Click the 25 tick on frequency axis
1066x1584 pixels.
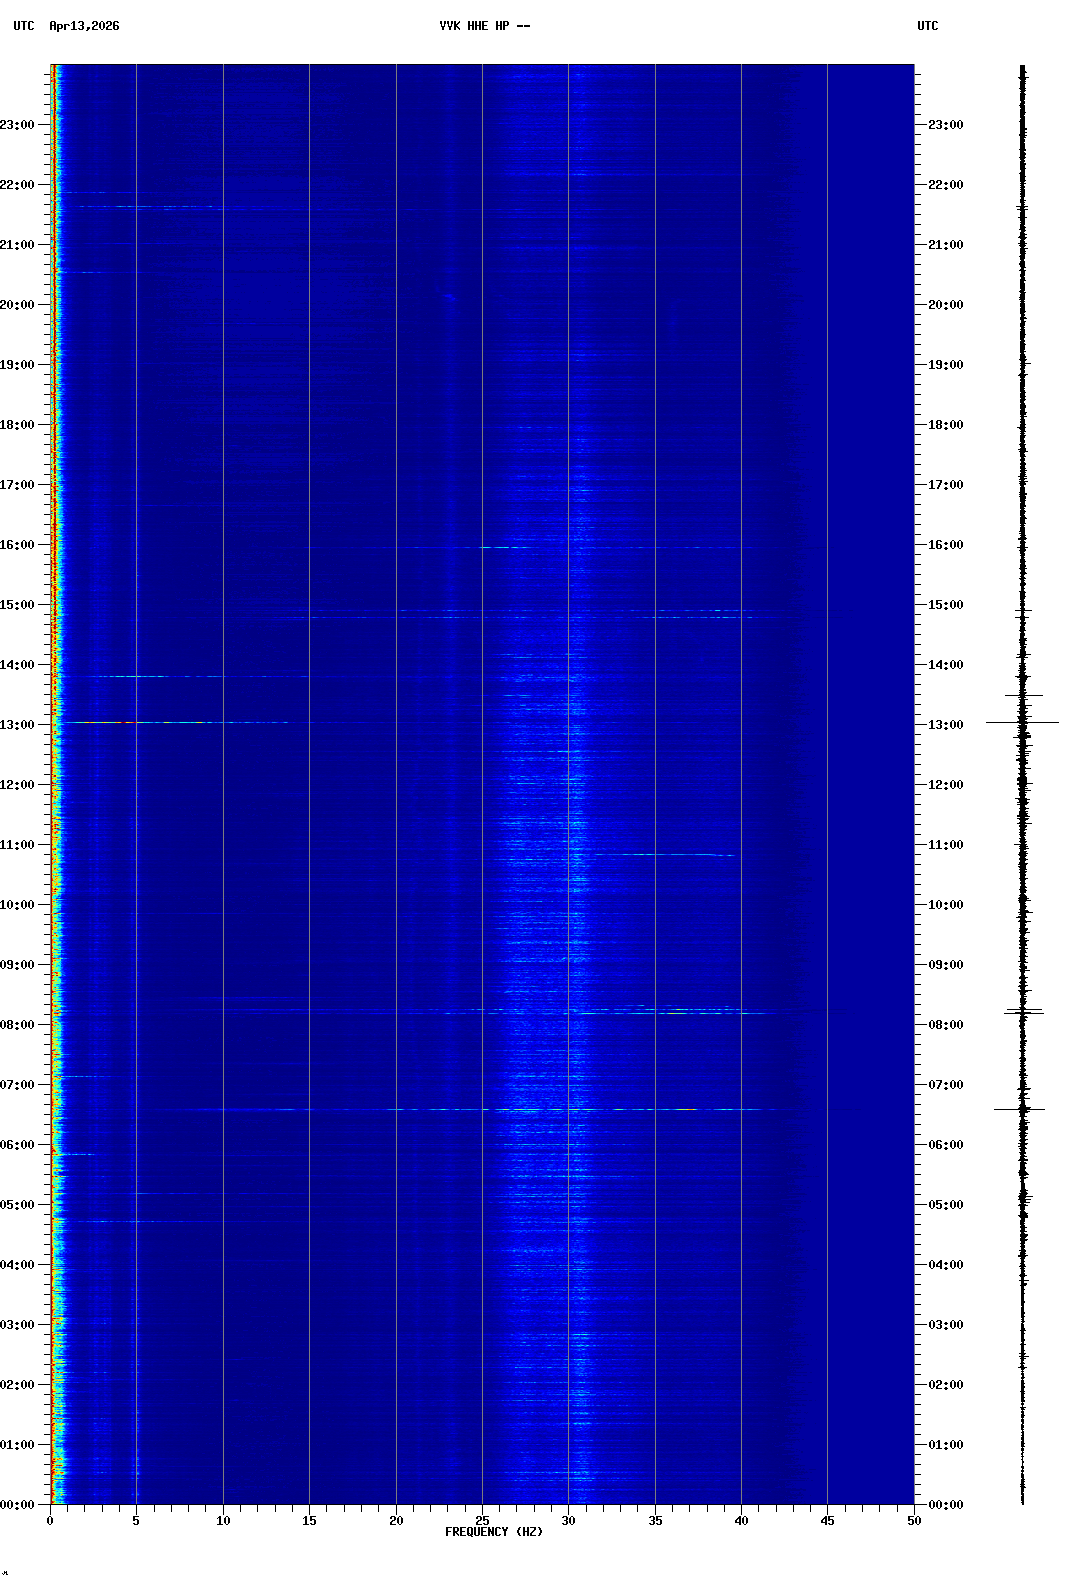tap(482, 1521)
